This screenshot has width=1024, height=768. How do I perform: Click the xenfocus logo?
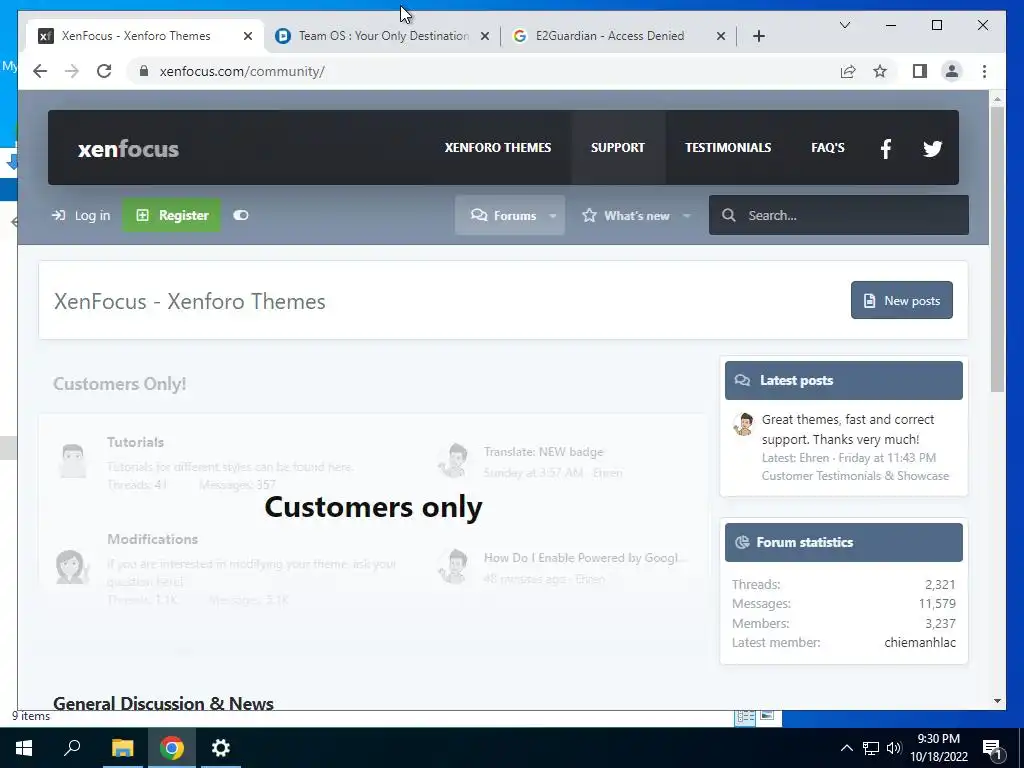(x=128, y=149)
